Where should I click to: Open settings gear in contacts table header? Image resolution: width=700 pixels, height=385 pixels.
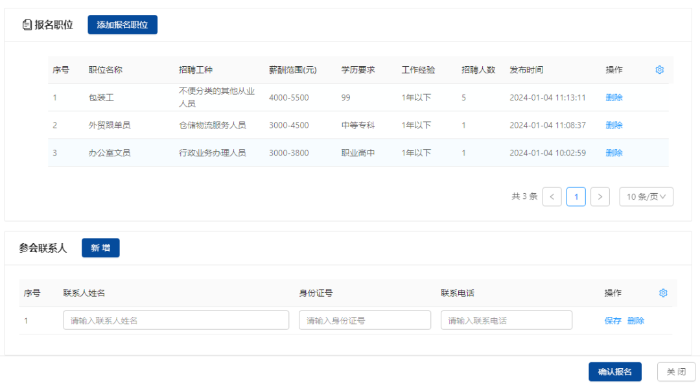point(663,293)
